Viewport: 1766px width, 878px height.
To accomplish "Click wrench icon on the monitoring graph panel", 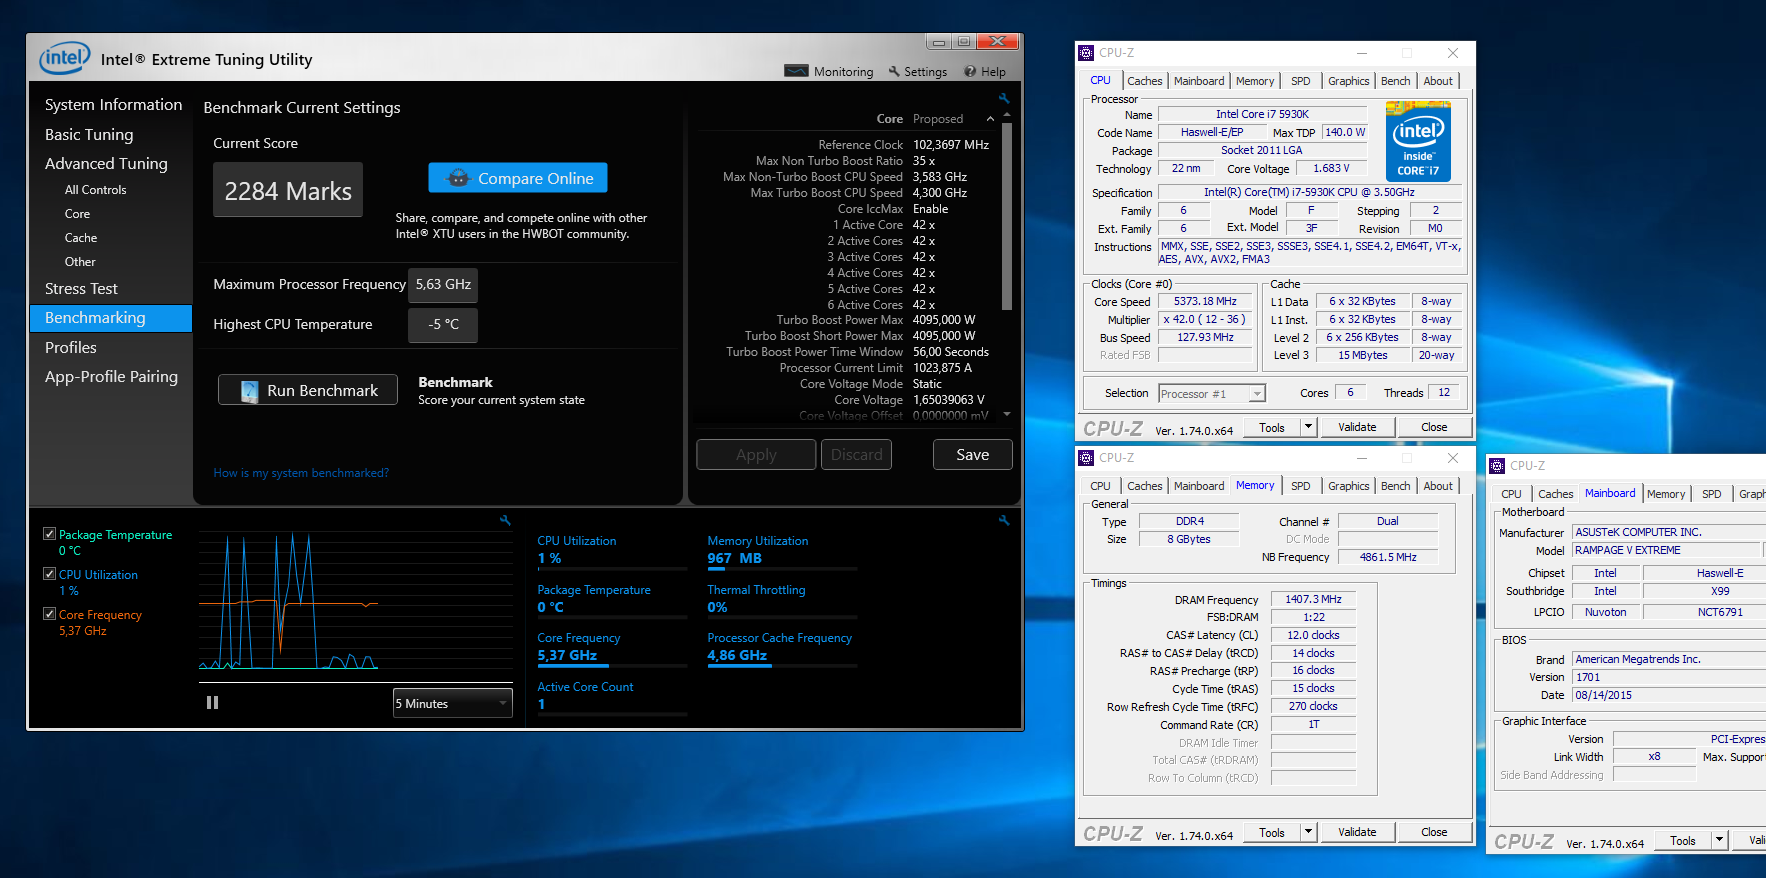I will coord(505,520).
